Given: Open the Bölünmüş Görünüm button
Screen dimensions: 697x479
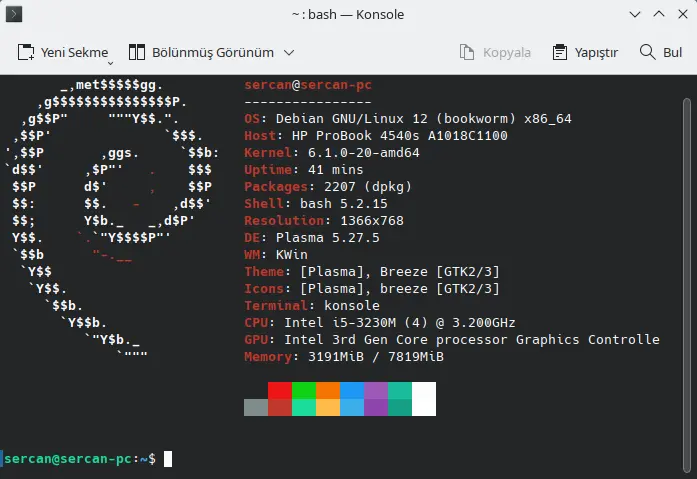Looking at the screenshot, I should (201, 52).
